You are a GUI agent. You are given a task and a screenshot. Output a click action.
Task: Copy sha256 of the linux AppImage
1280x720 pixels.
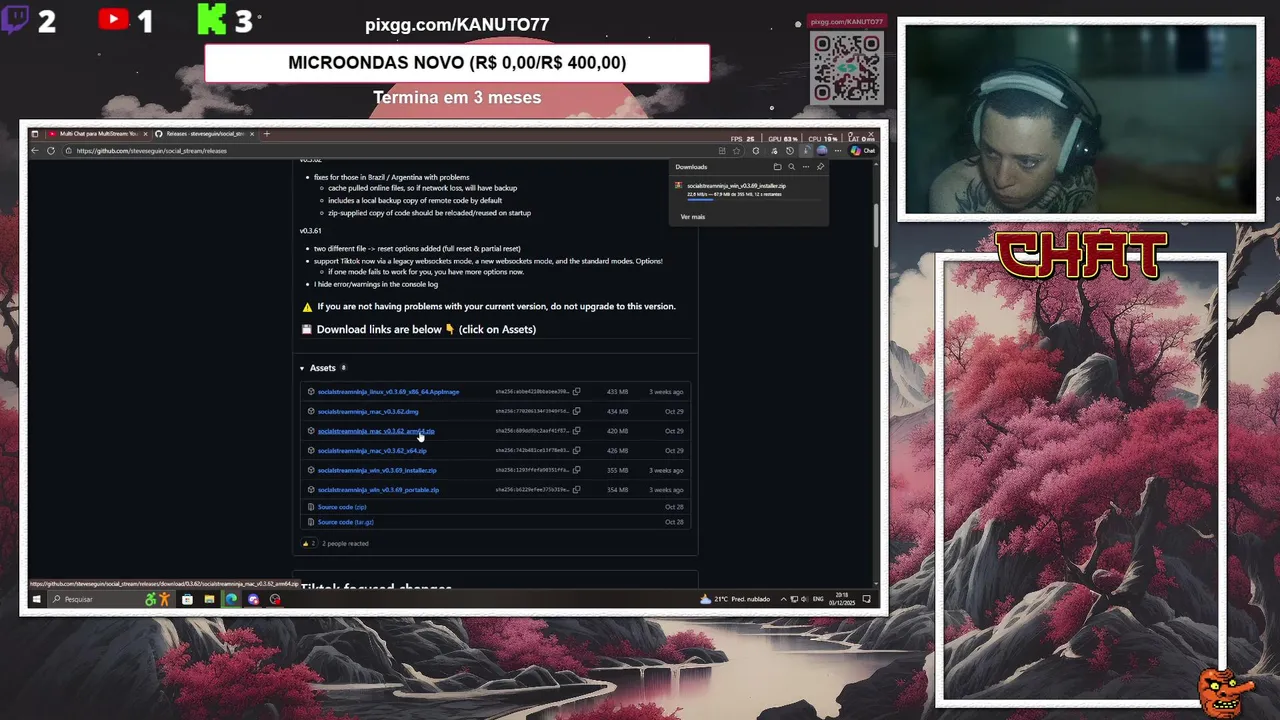pos(576,392)
